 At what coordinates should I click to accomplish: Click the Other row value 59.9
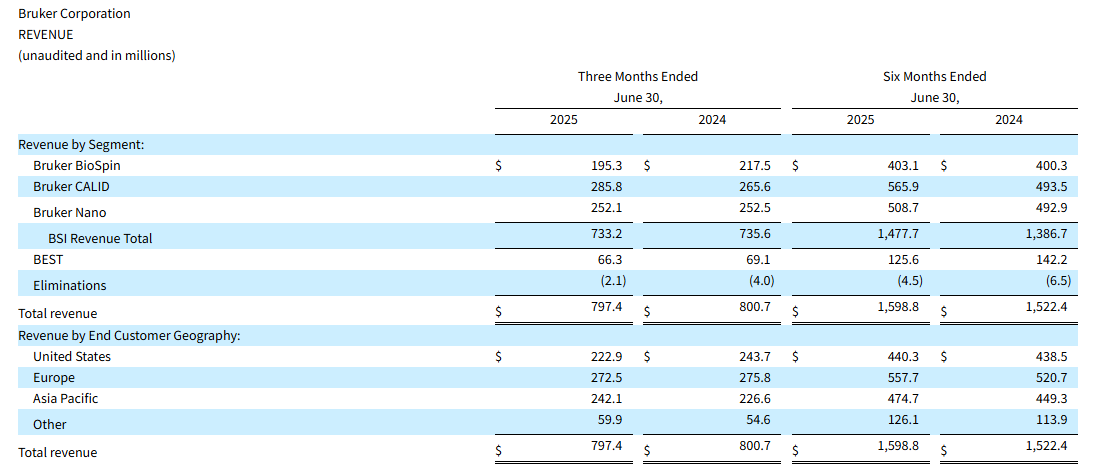610,420
